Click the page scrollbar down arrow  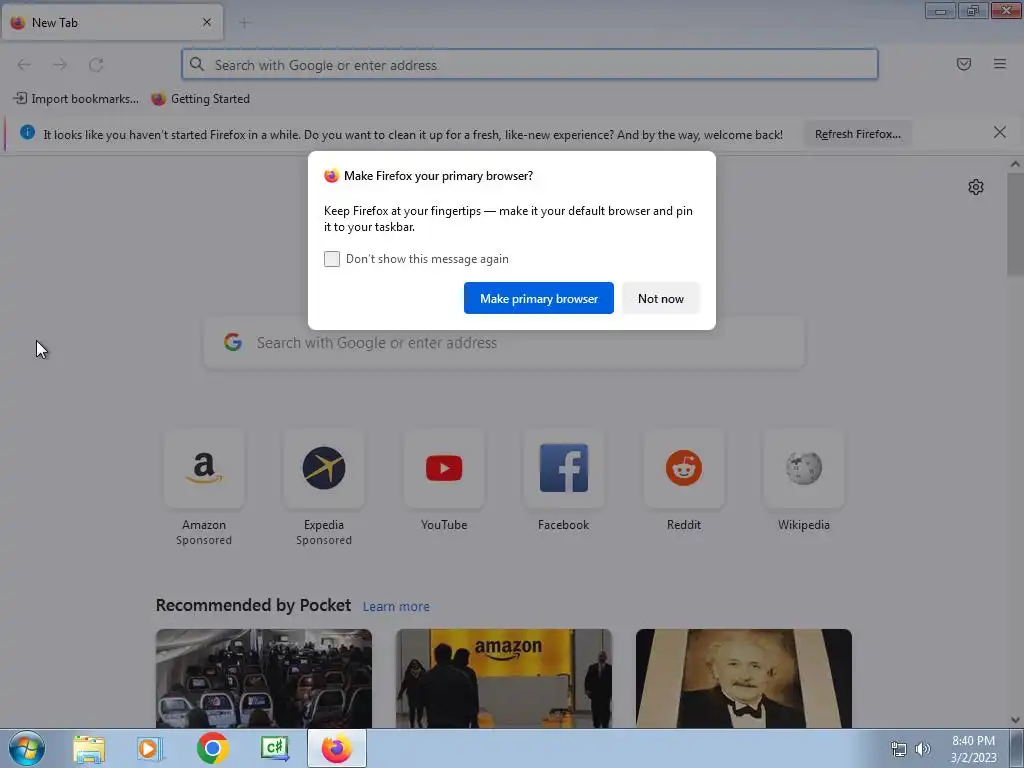(x=1015, y=720)
